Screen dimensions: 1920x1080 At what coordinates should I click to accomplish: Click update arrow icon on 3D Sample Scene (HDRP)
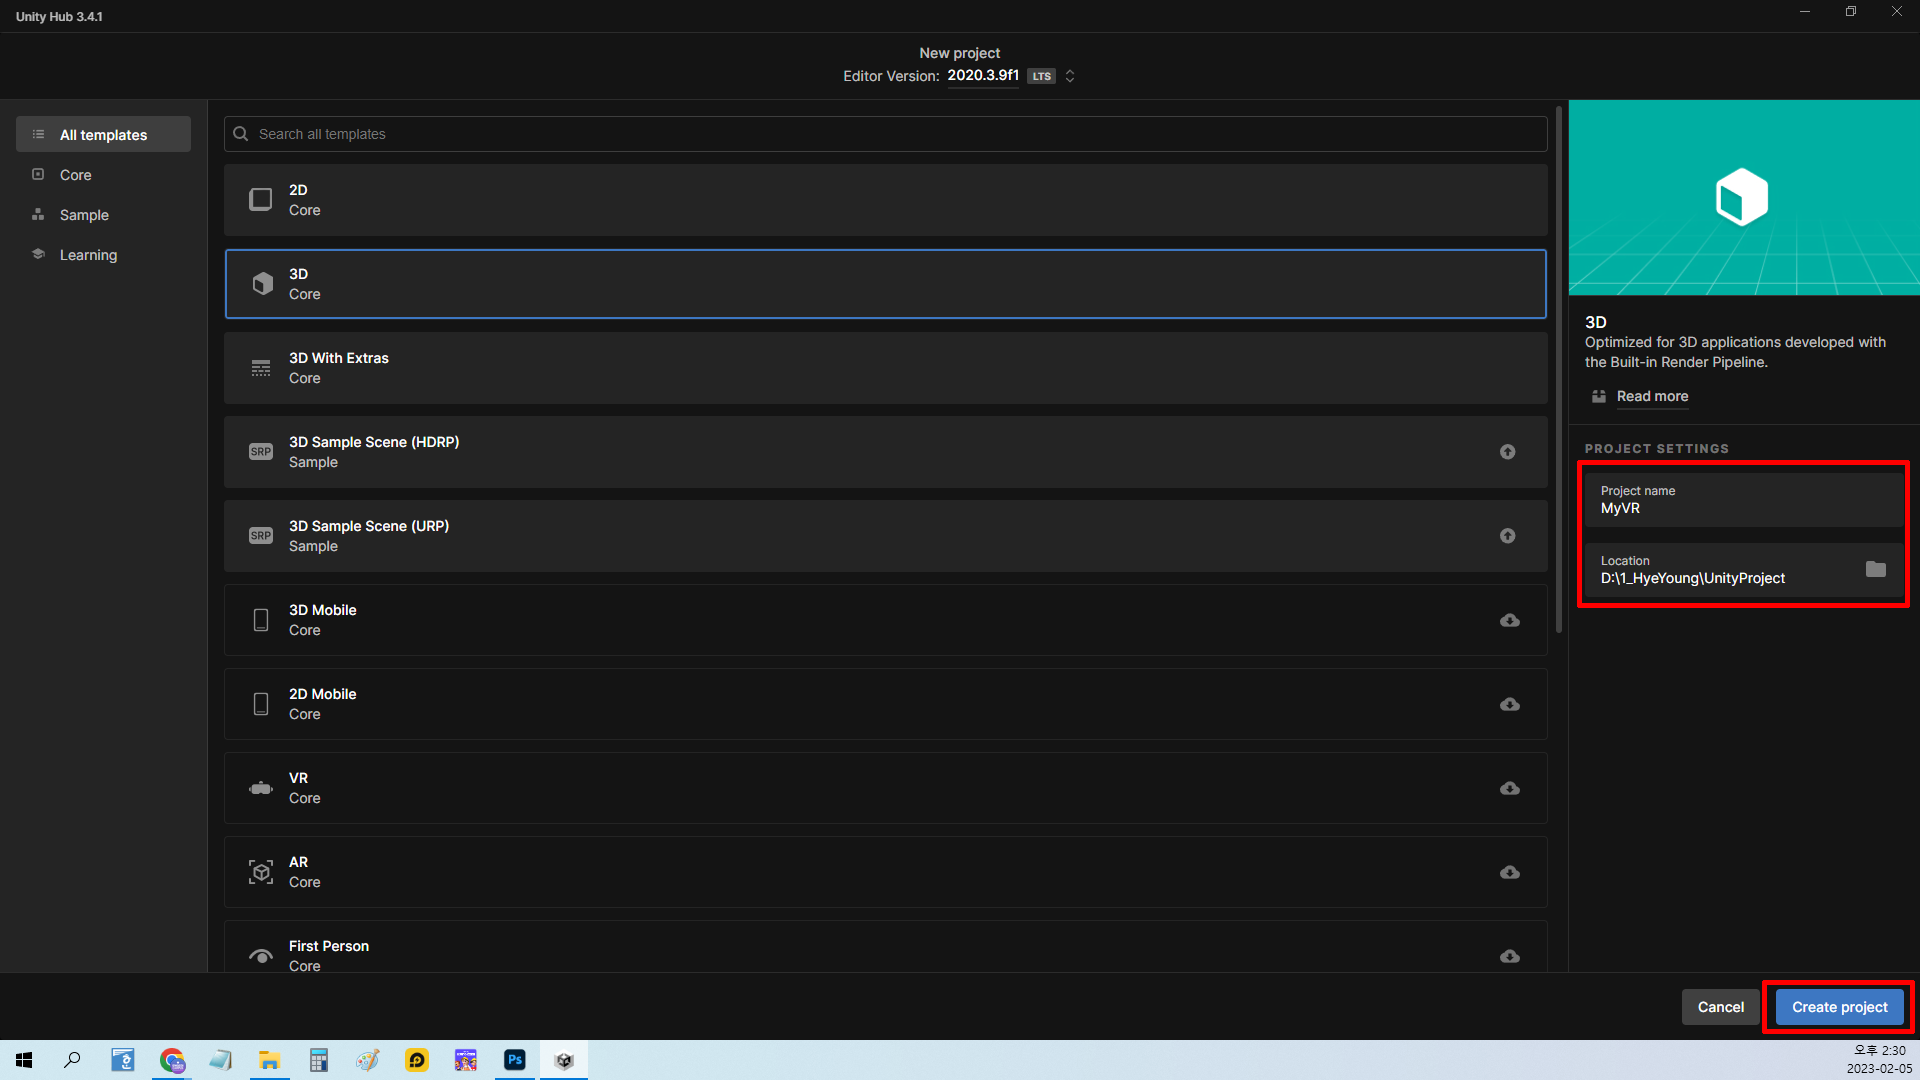(x=1507, y=452)
